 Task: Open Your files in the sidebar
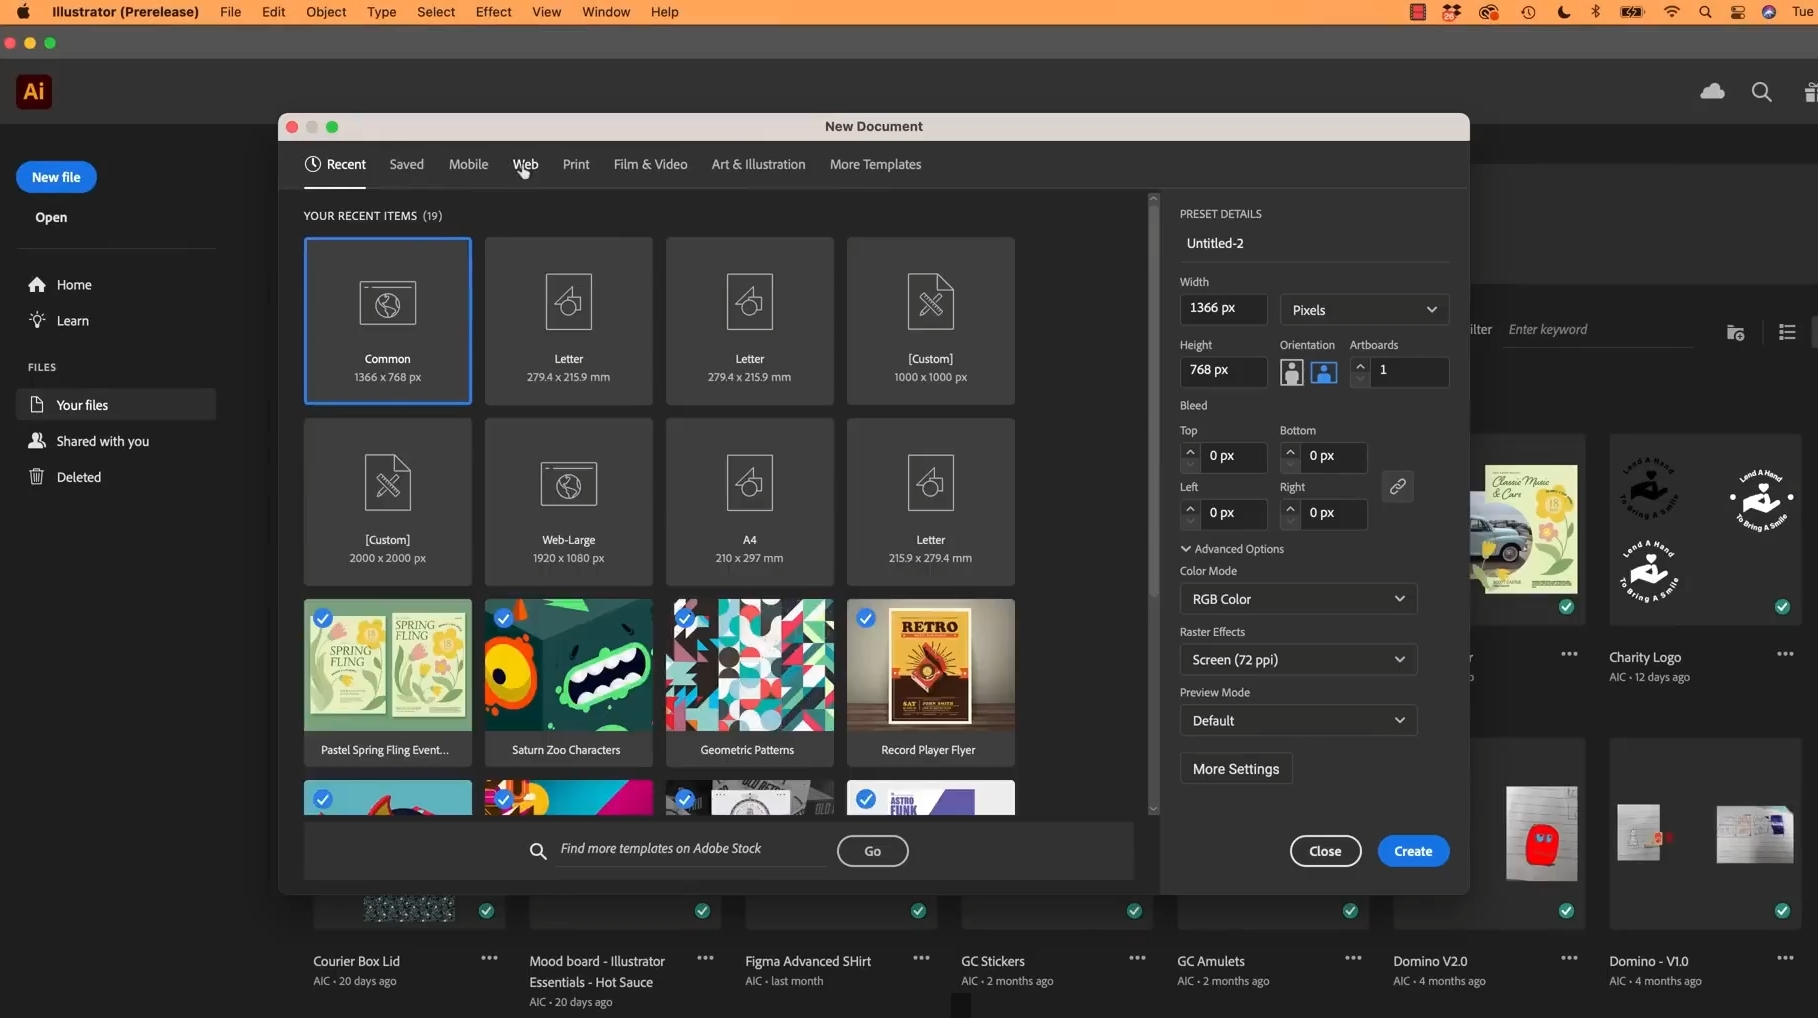point(115,405)
